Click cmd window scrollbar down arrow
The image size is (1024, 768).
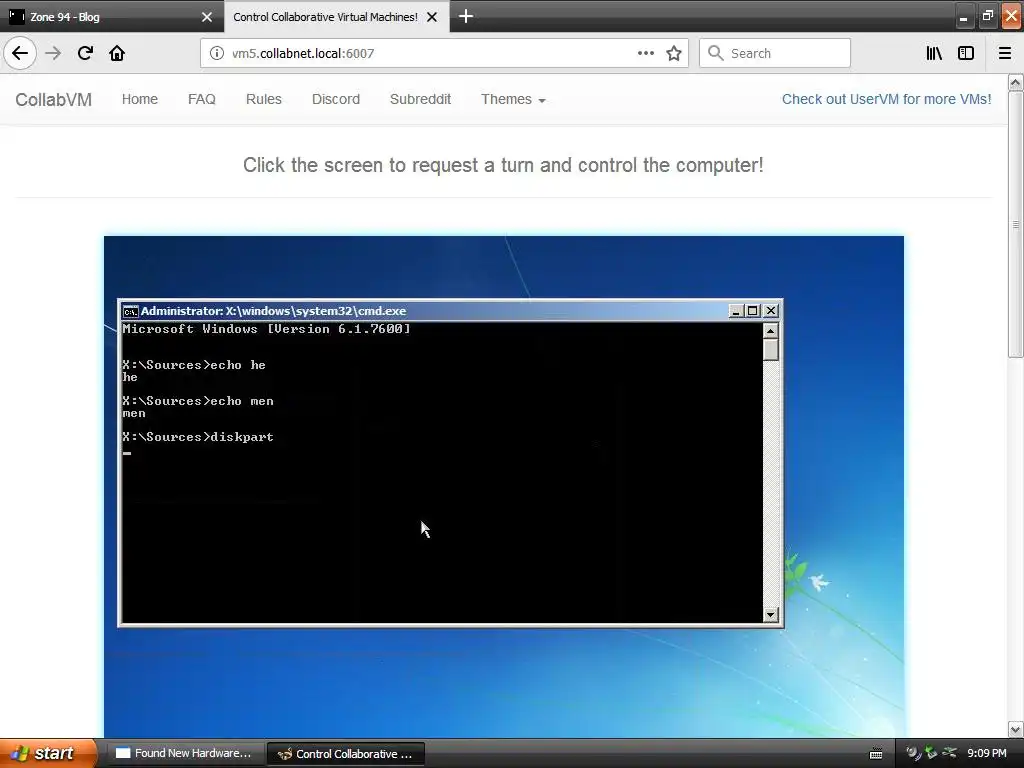[771, 615]
